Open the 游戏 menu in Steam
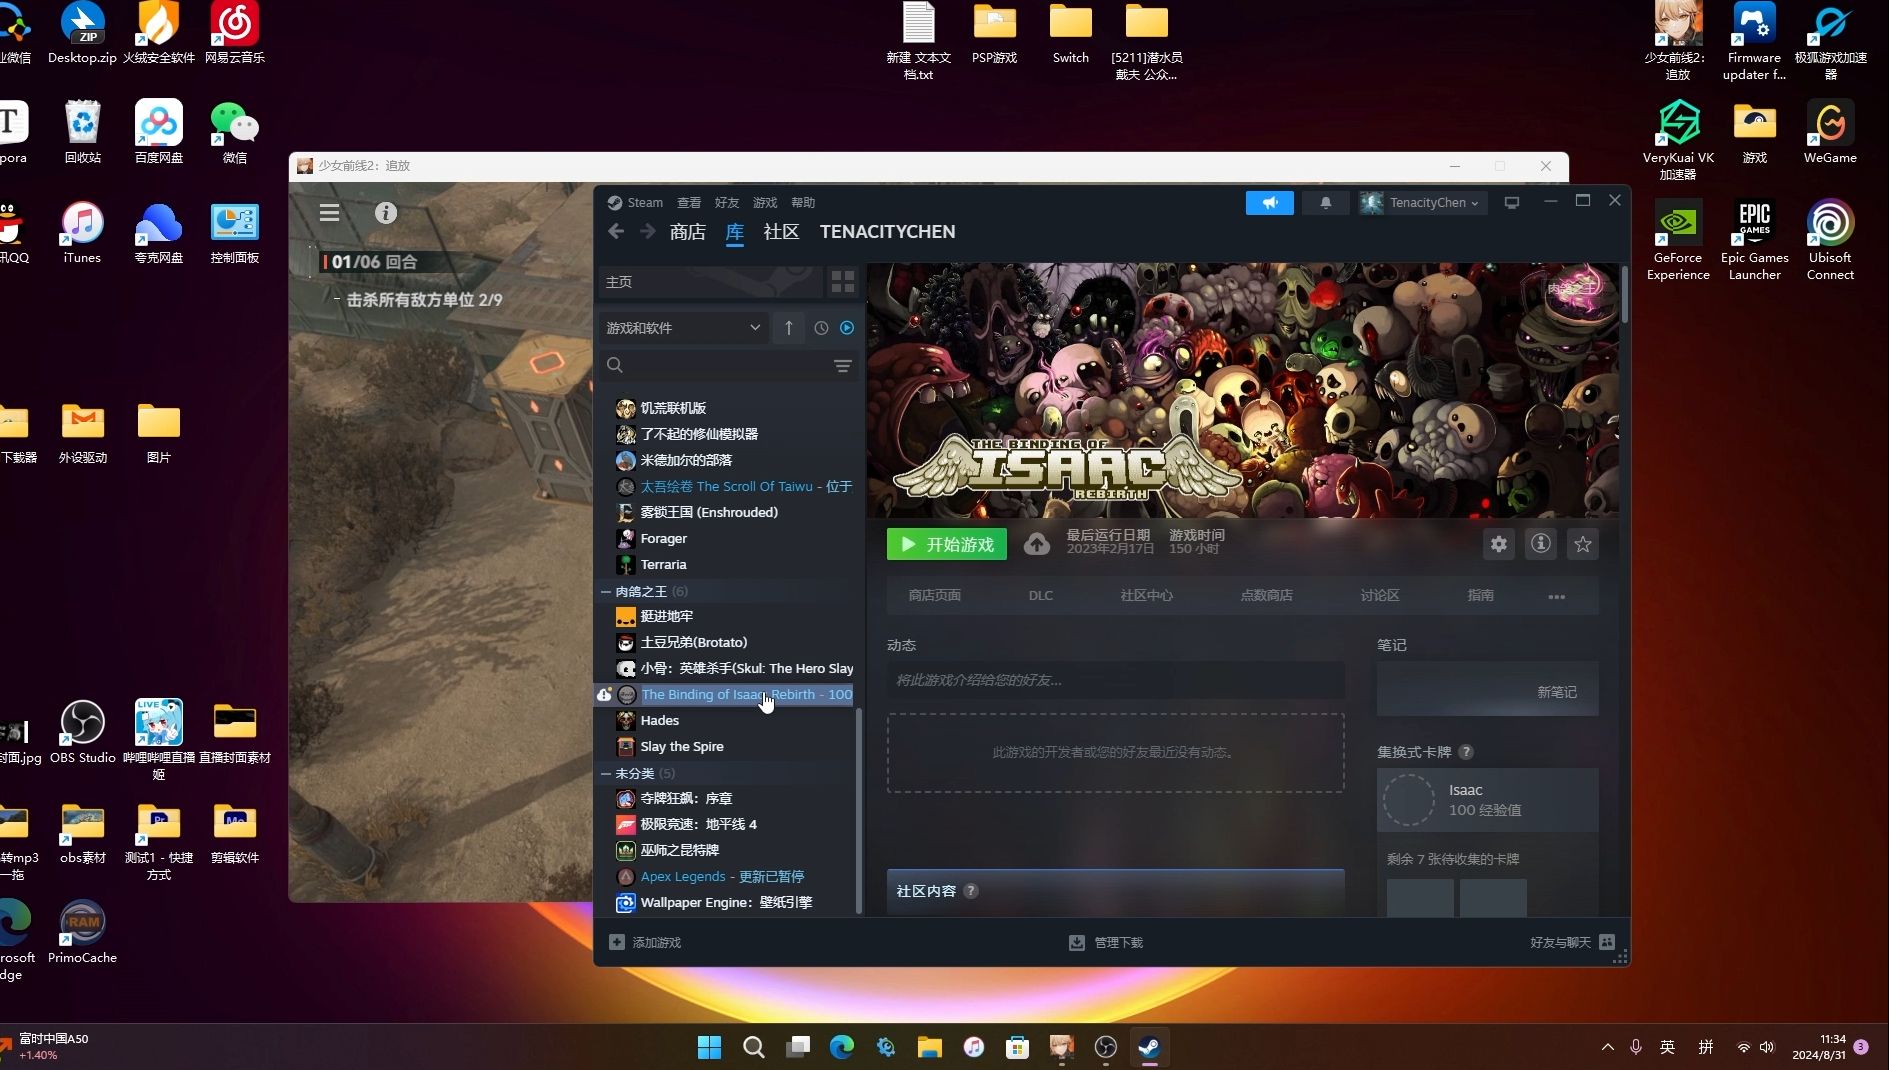The height and width of the screenshot is (1070, 1889). [x=765, y=203]
